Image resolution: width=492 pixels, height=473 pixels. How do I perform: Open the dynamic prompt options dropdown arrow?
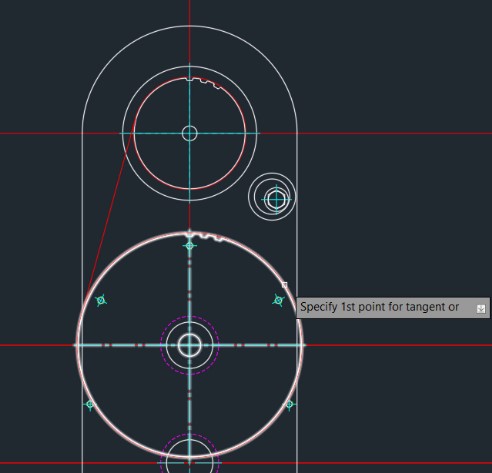click(x=481, y=309)
